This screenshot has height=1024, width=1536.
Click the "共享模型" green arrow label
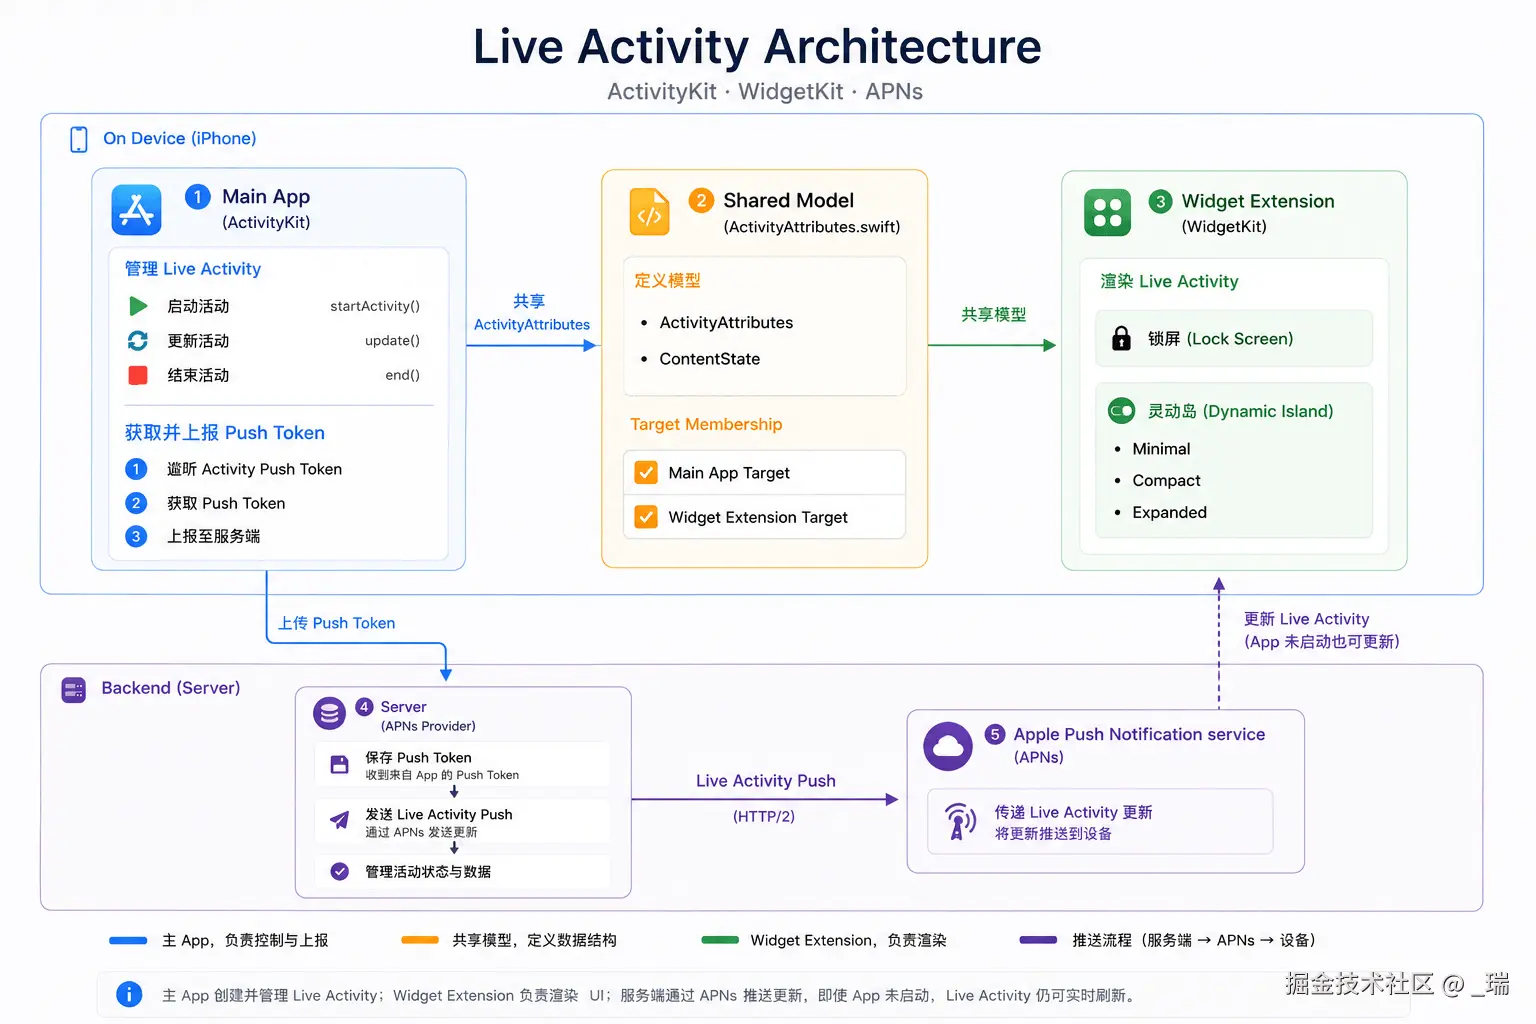click(x=994, y=315)
